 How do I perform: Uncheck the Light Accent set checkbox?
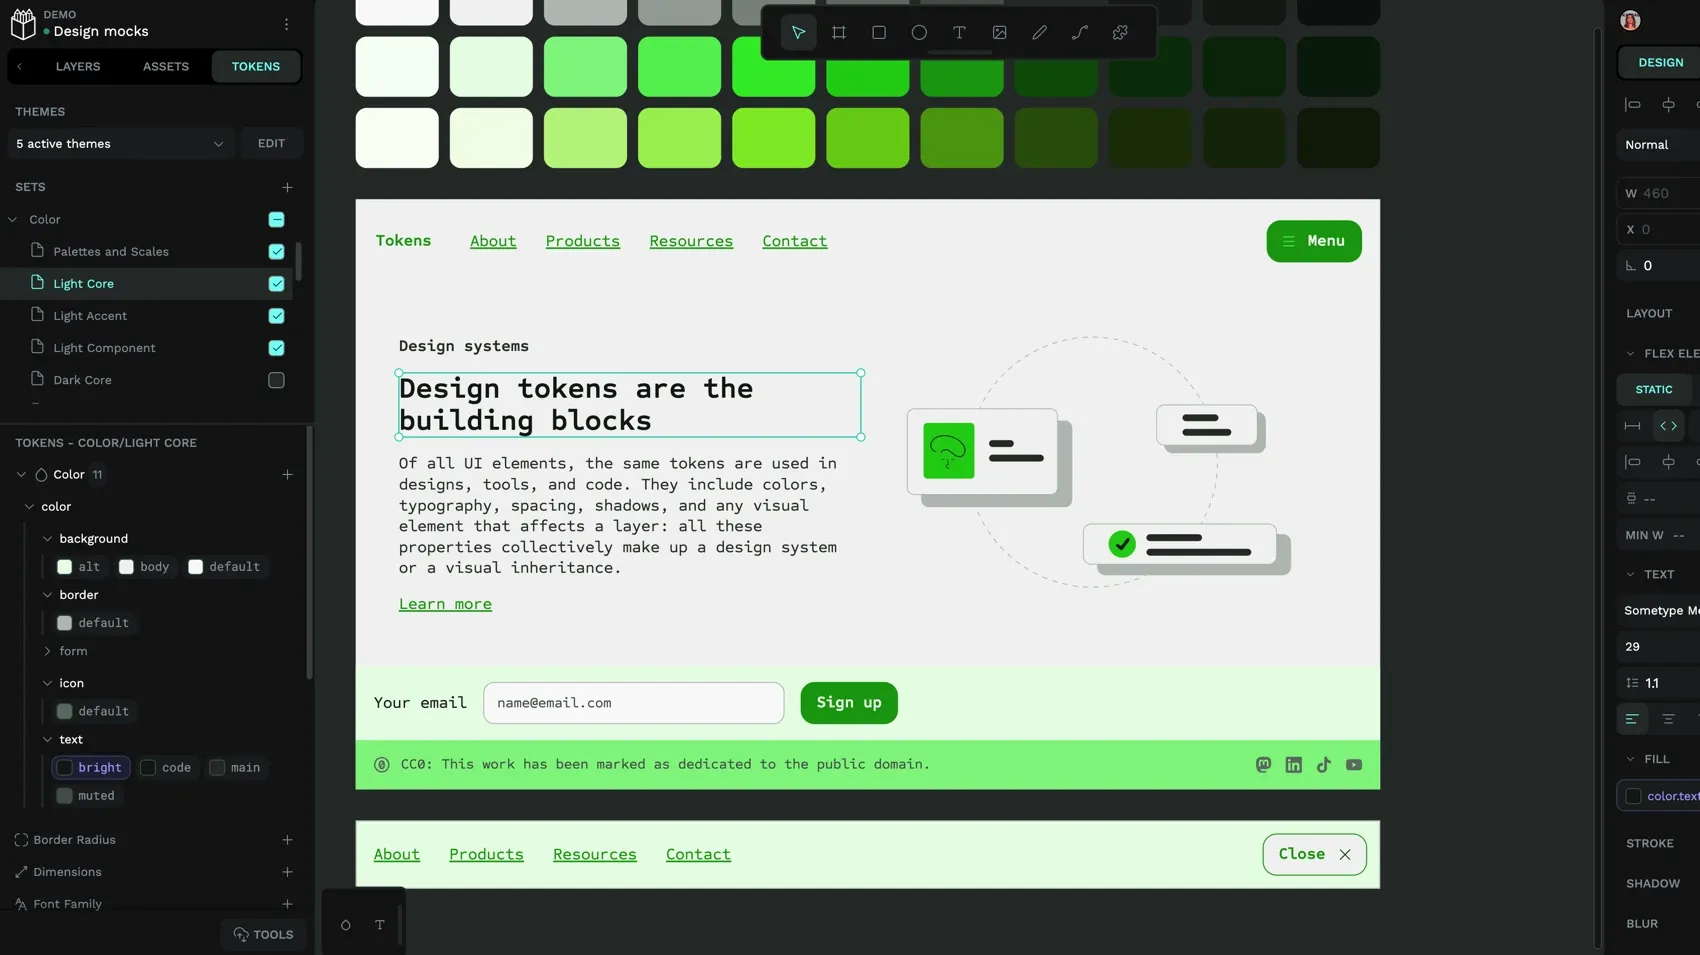click(x=276, y=315)
